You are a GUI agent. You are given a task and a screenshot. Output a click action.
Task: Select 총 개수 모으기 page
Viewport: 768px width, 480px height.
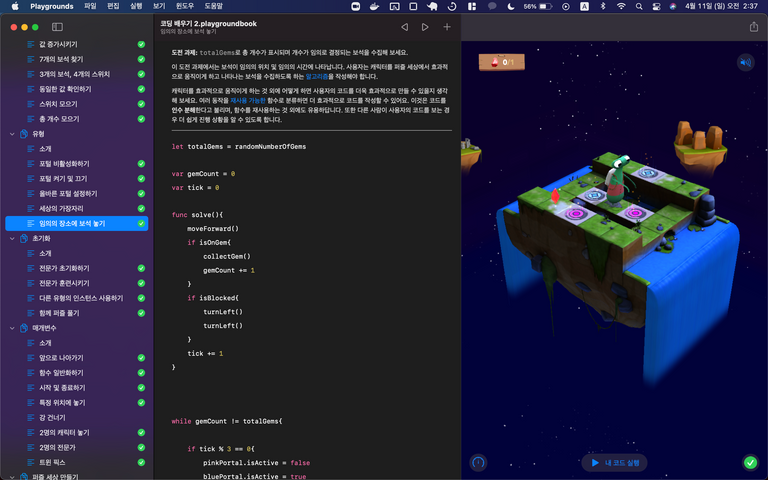tap(78, 119)
